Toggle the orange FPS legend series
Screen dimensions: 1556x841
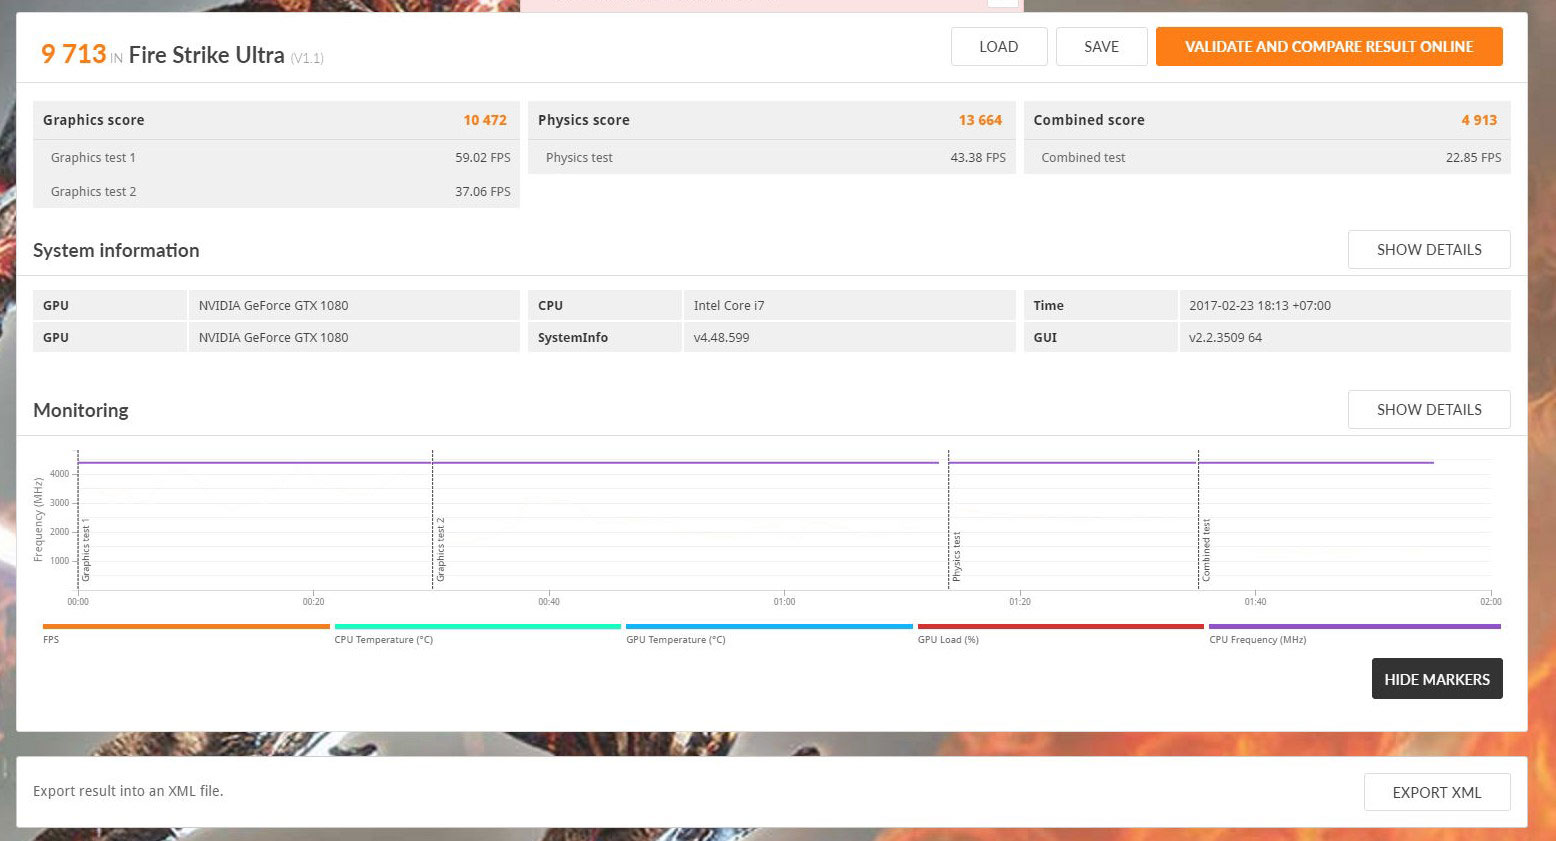pos(186,633)
